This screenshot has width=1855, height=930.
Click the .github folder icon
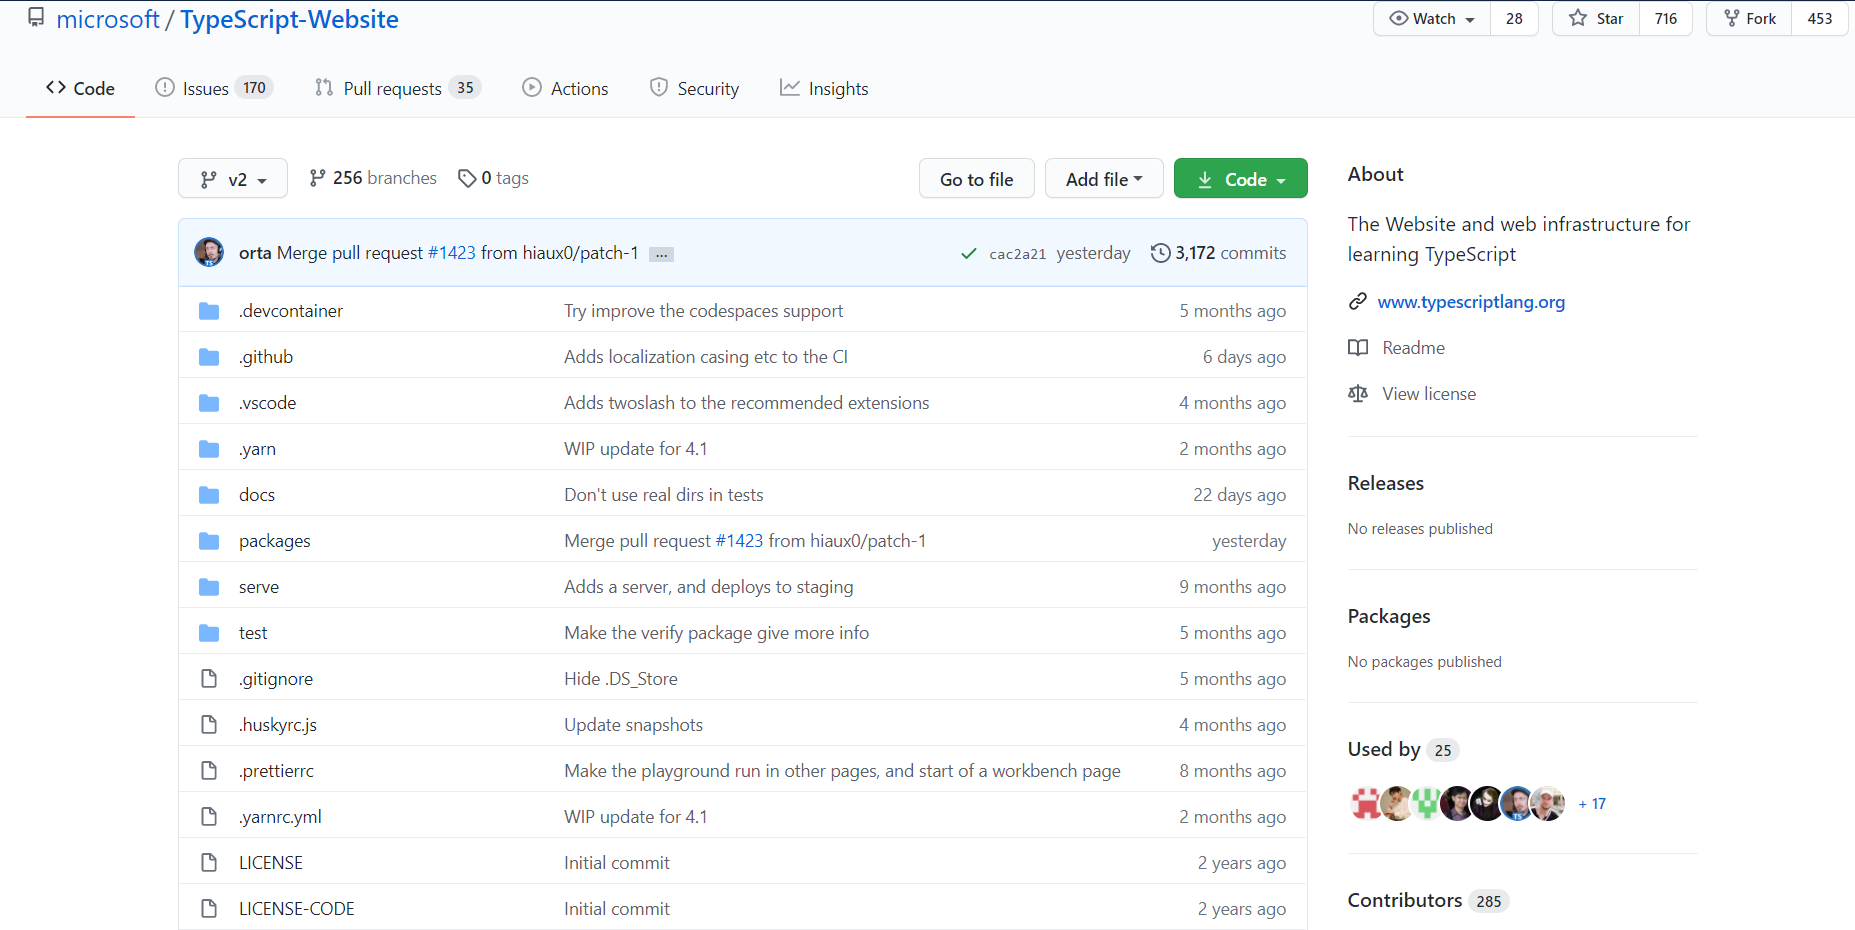(x=209, y=357)
